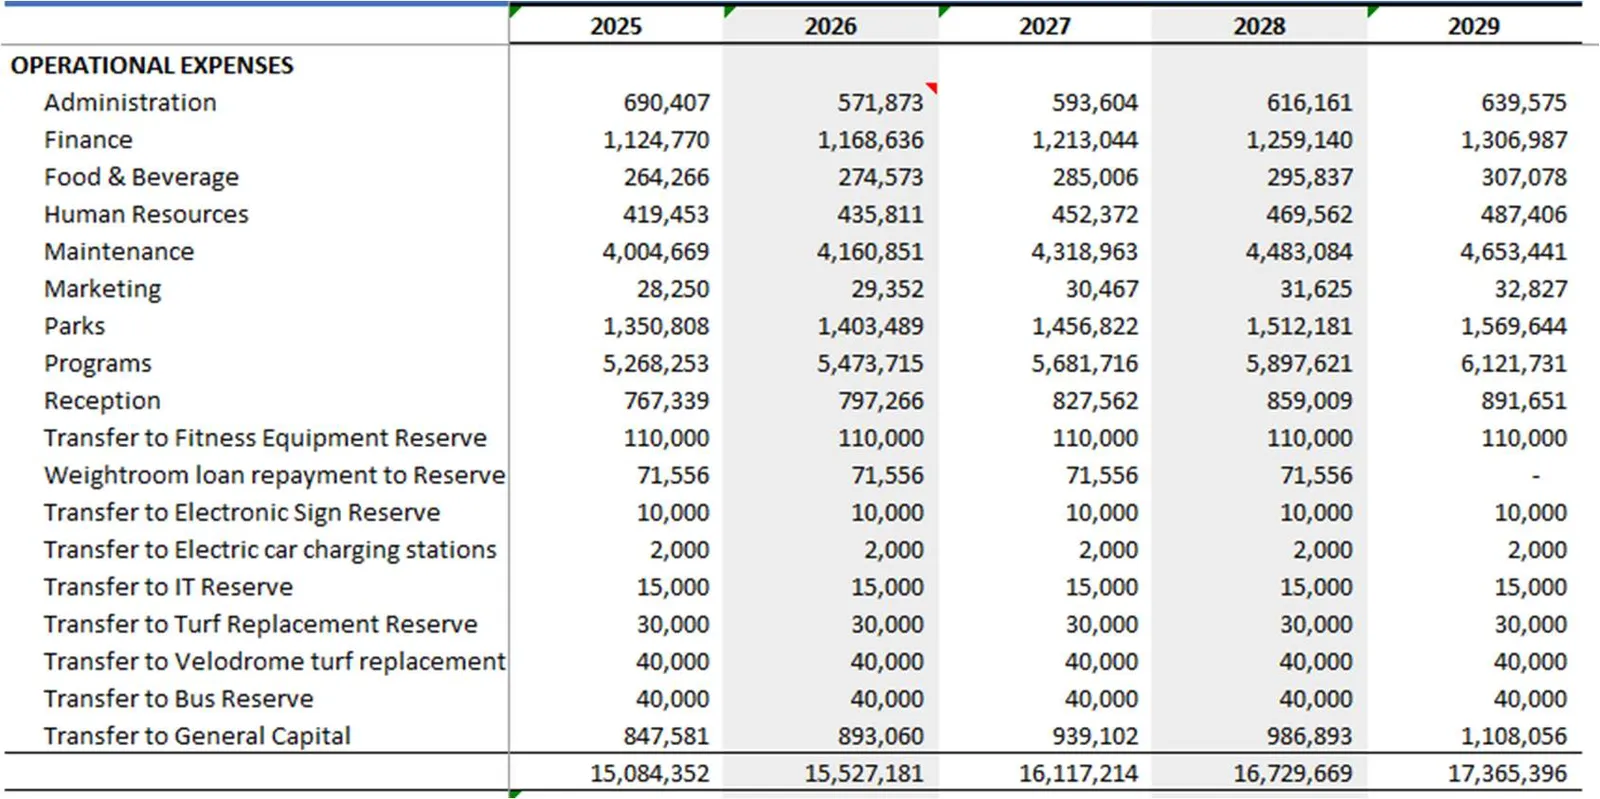The width and height of the screenshot is (1600, 799).
Task: Select Weightroom loan 2028 value 71,556
Action: (x=1316, y=475)
